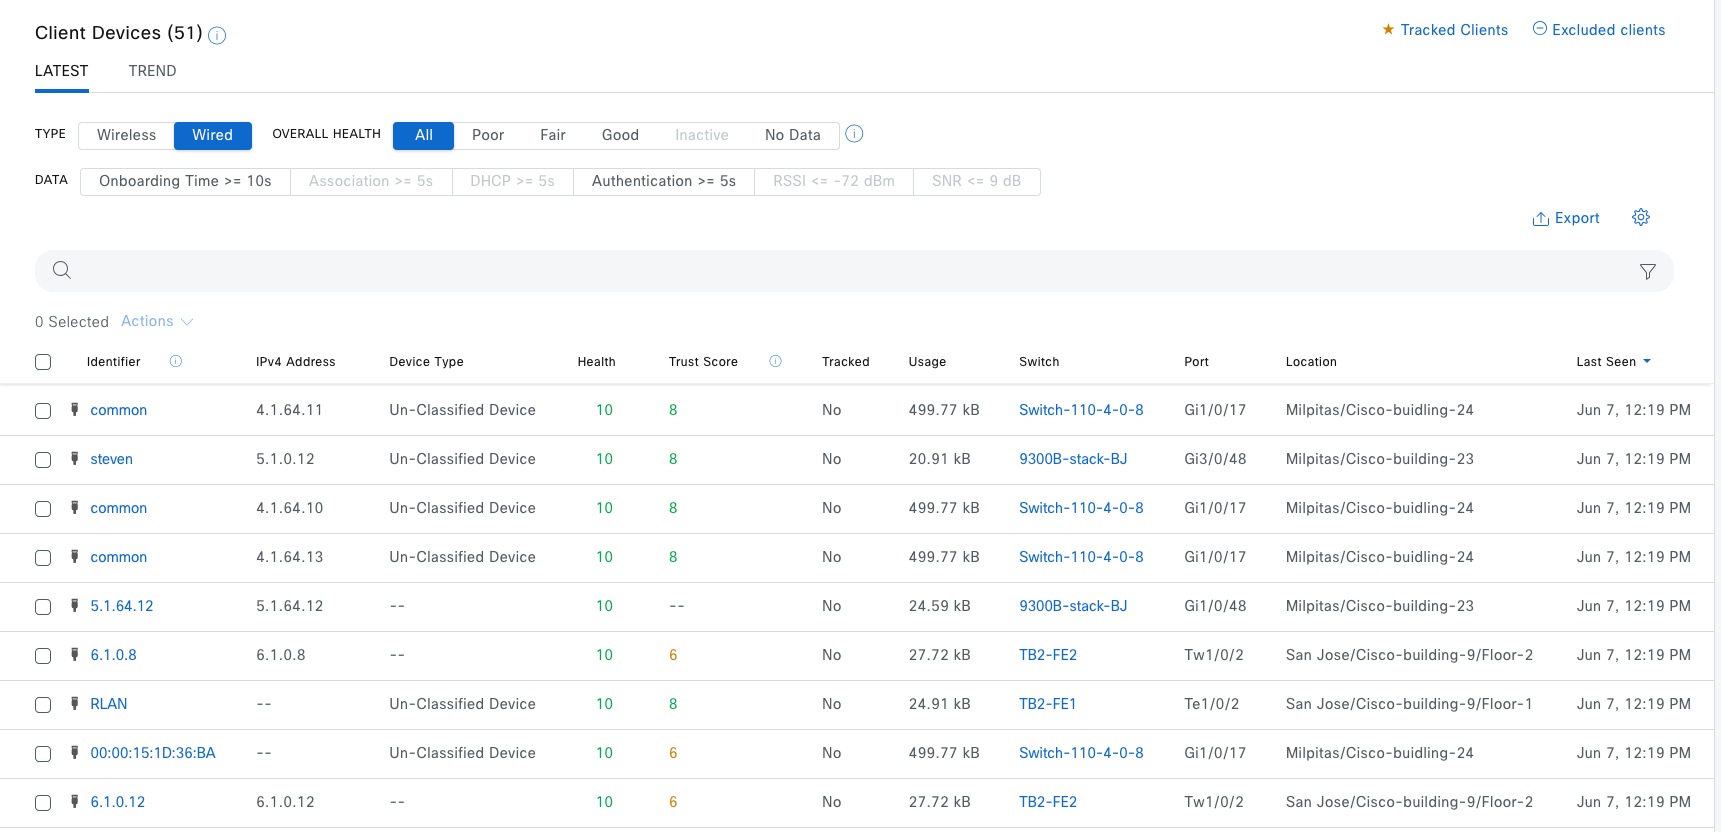
Task: Enable the Onboarding Time >= 10s filter
Action: coord(185,181)
